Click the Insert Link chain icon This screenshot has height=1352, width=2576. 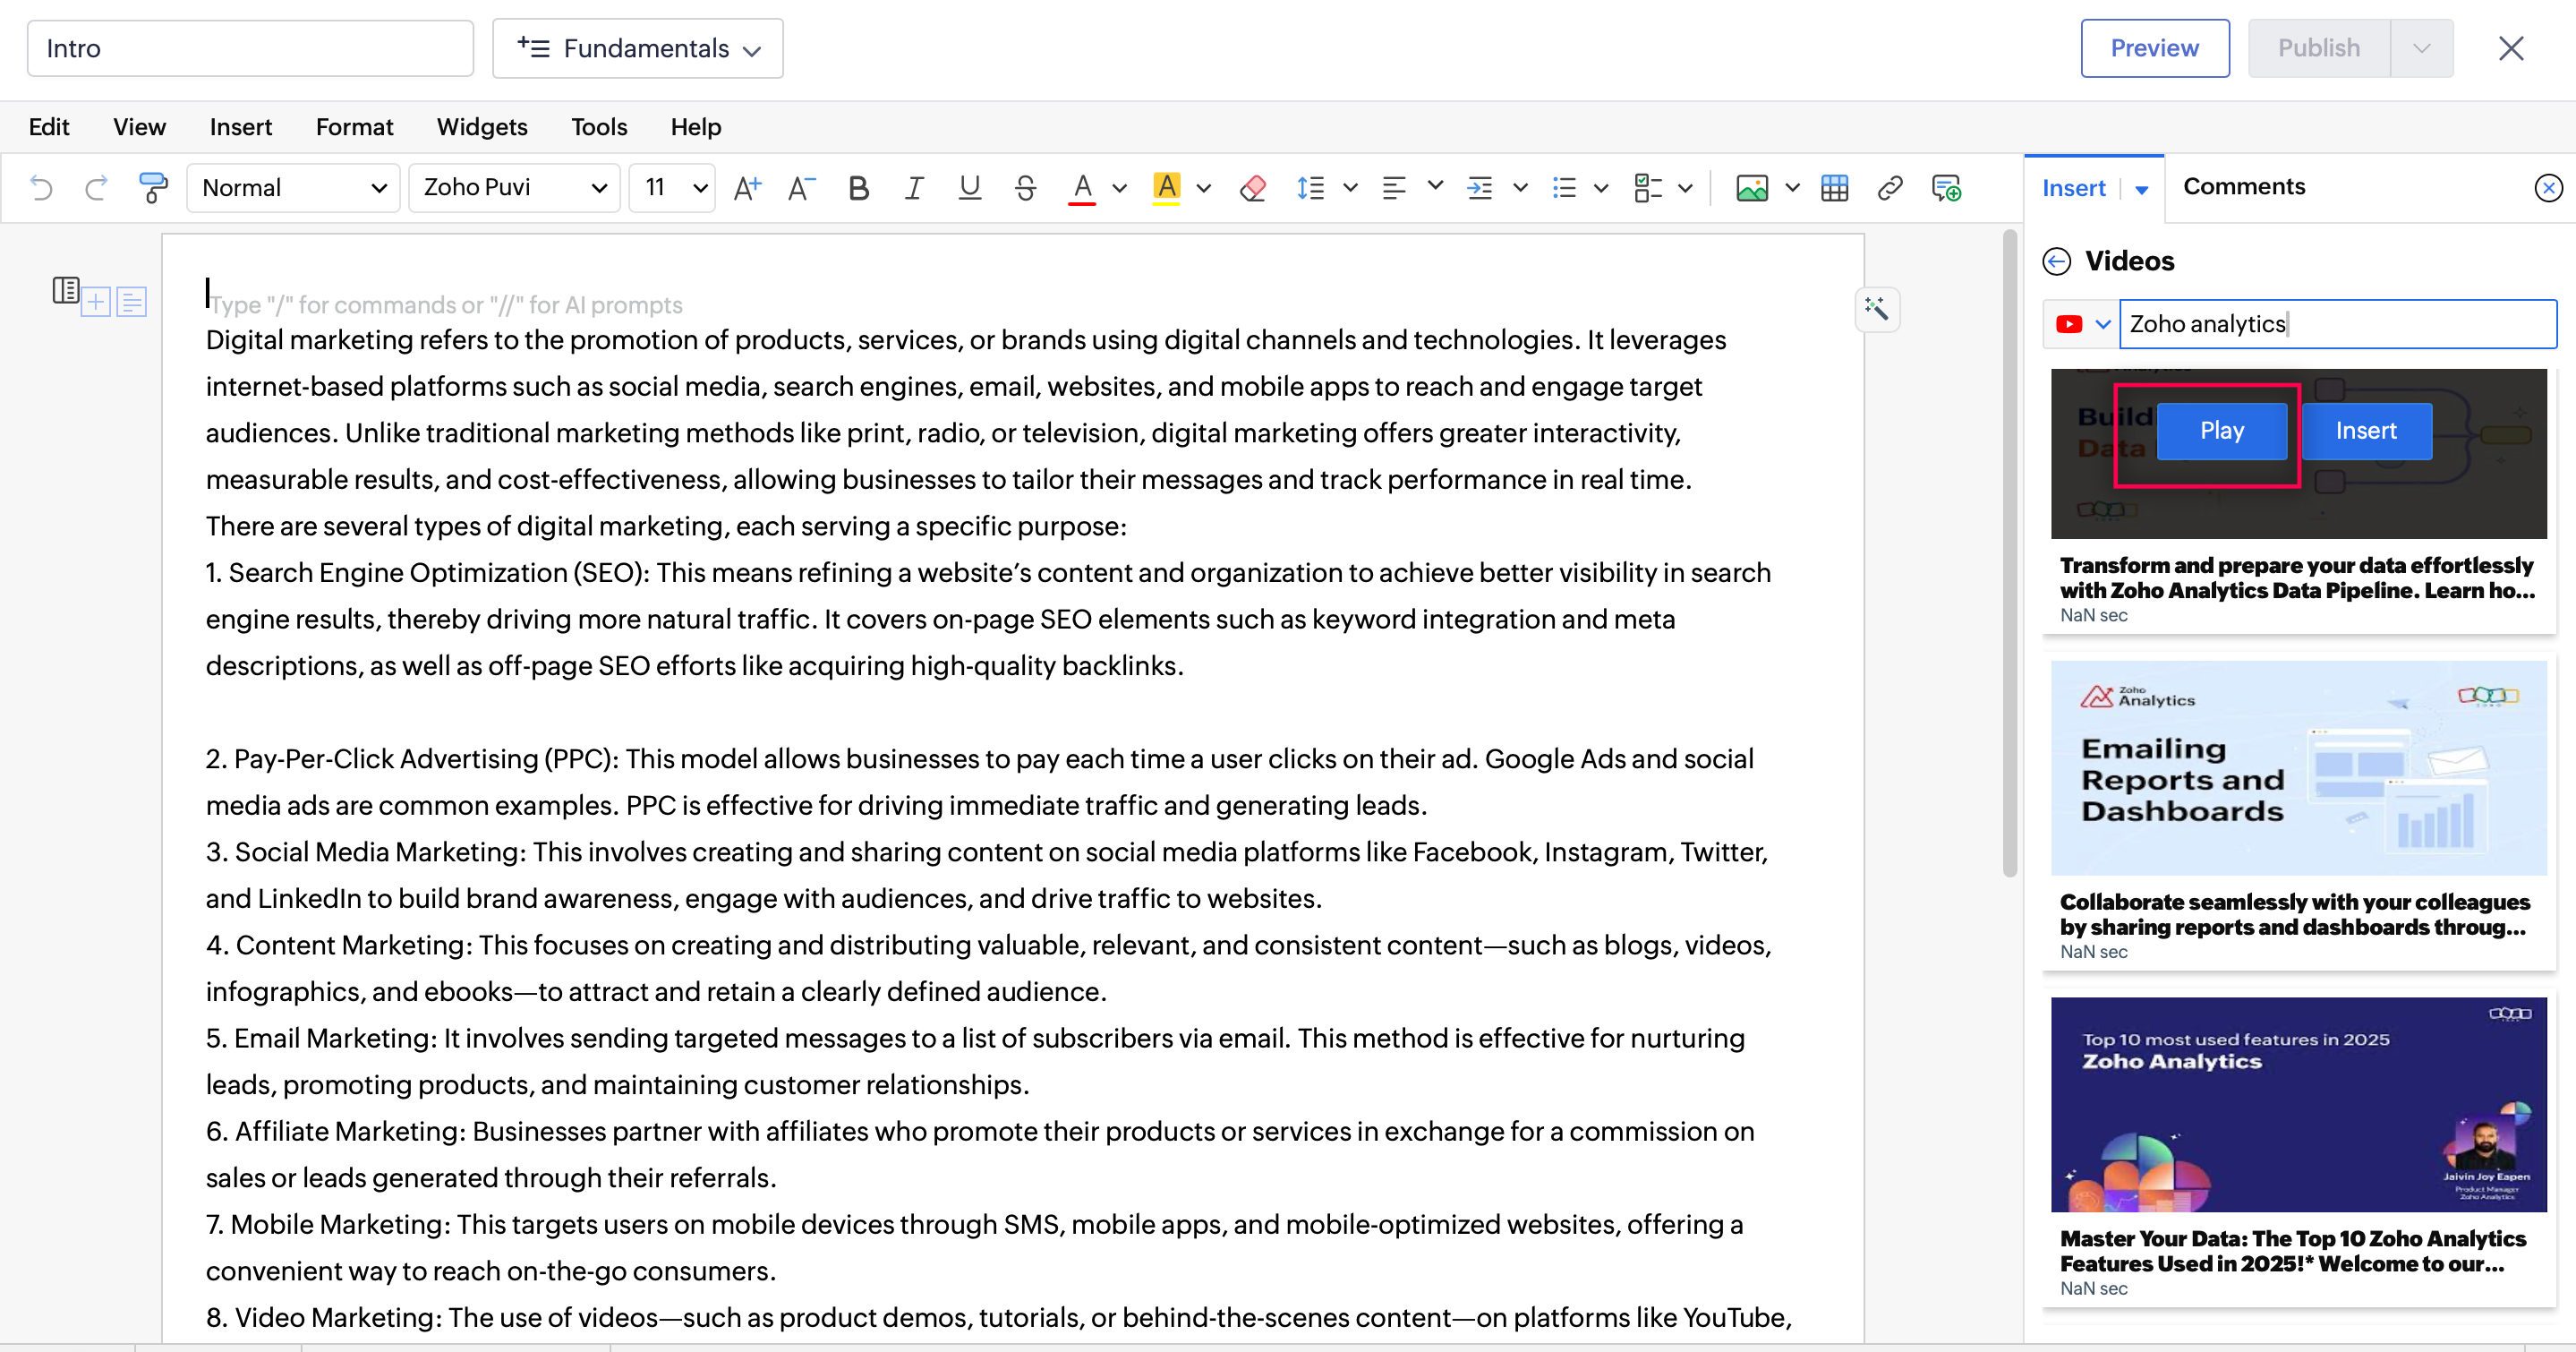click(1889, 187)
